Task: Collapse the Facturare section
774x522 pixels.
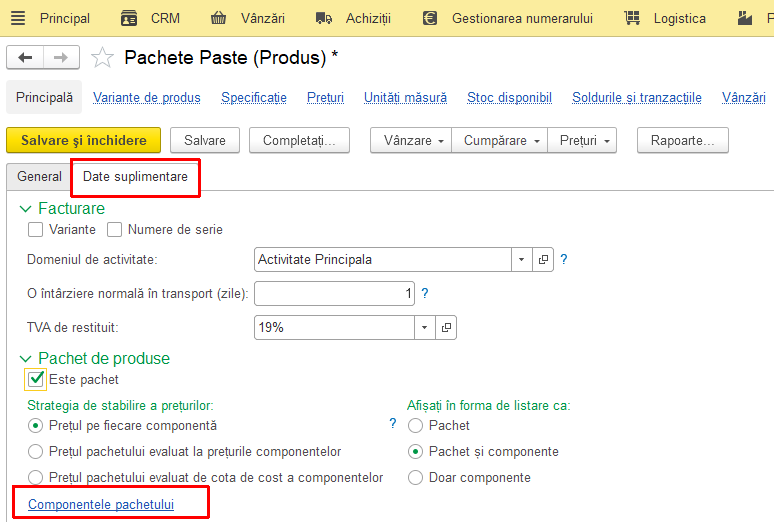Action: coord(25,209)
